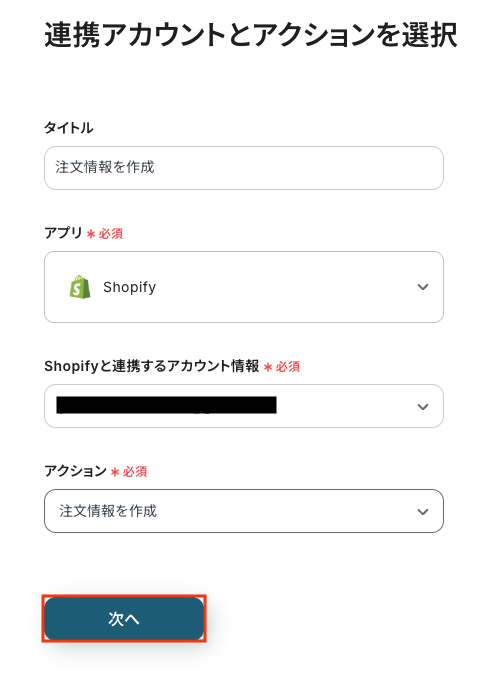Click the 連携アカウントとアクションを選択 heading
This screenshot has width=487, height=676.
[x=250, y=35]
